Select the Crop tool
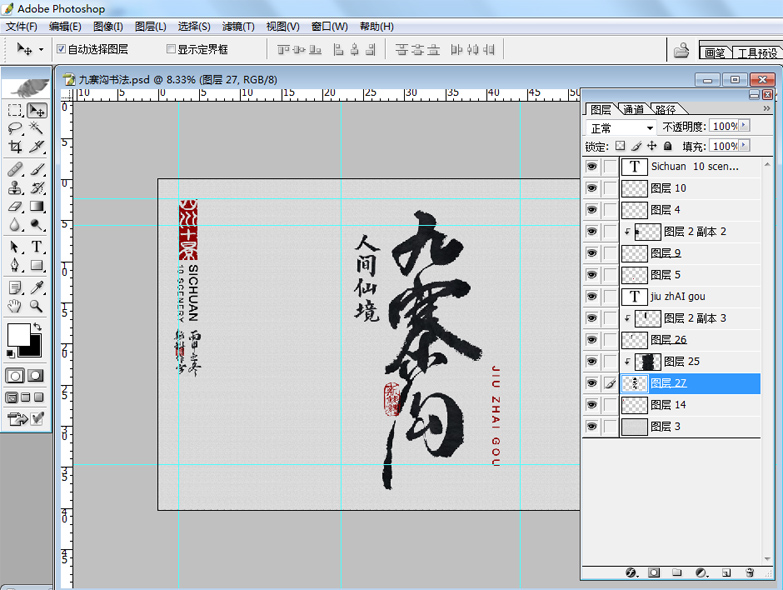 [x=15, y=147]
